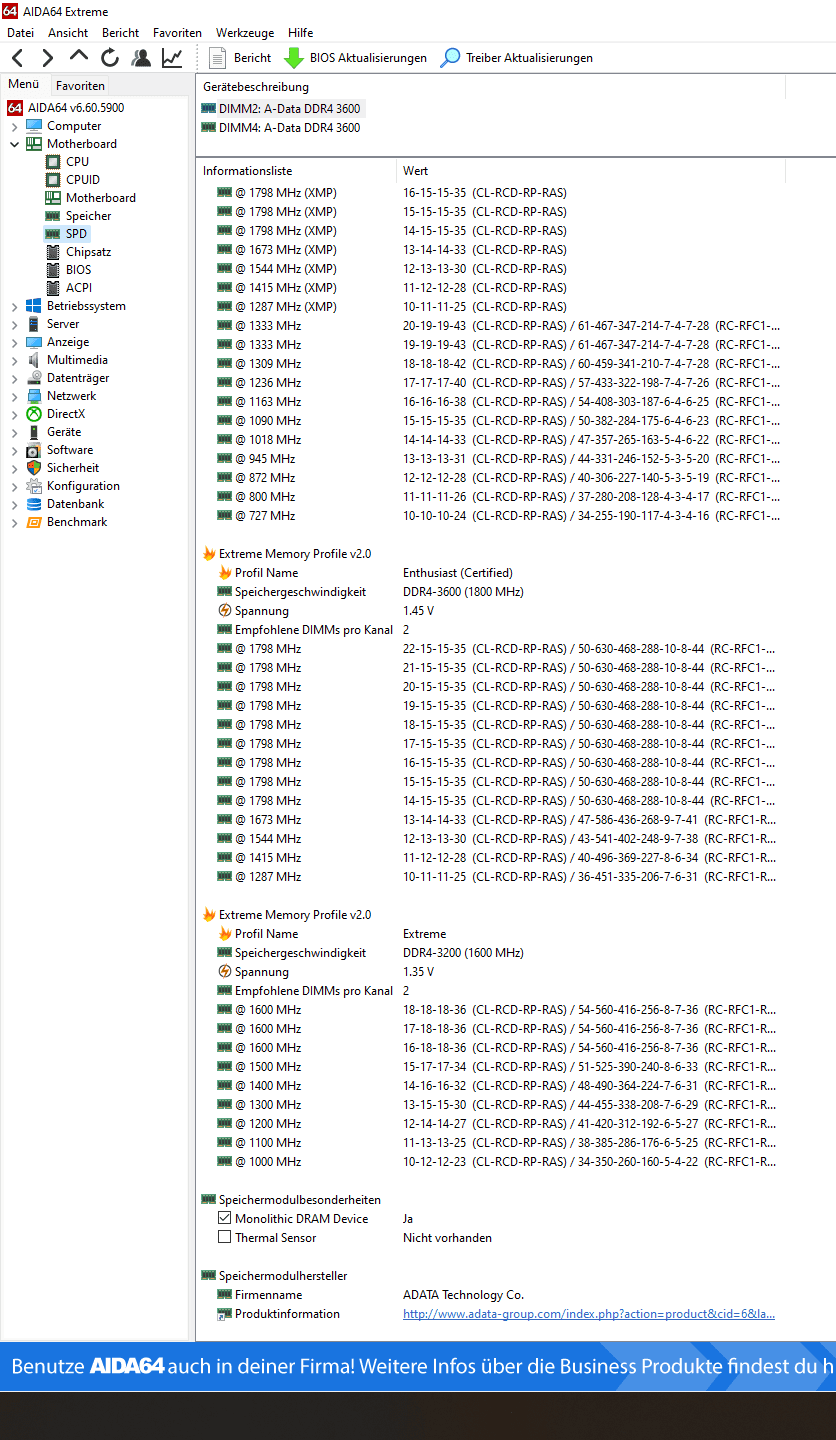Open the Datei menu
The height and width of the screenshot is (1440, 836).
20,33
